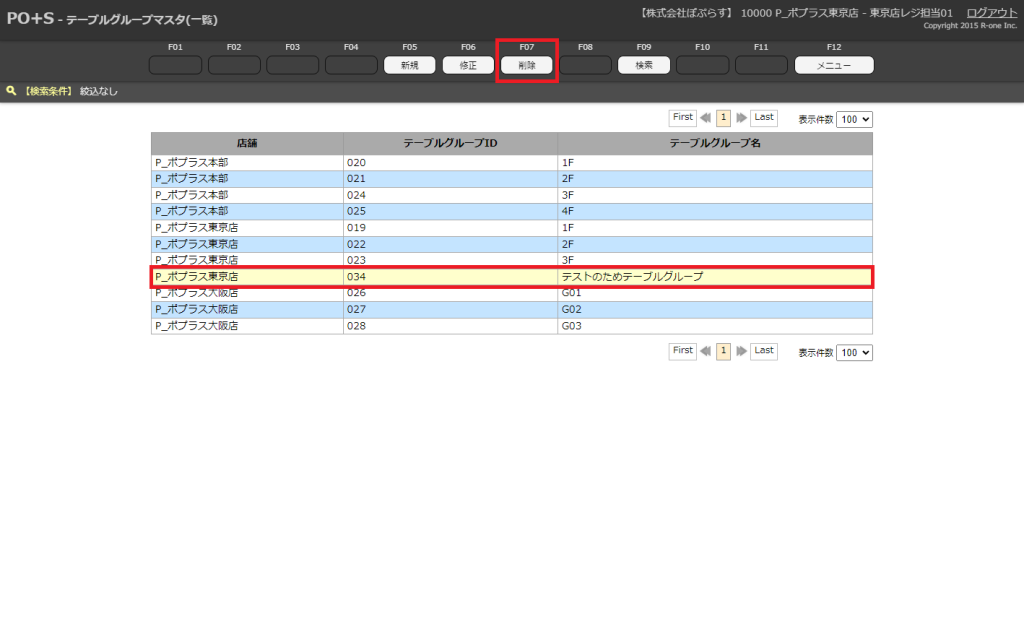The height and width of the screenshot is (619, 1024).
Task: Jump to First page in top pagination
Action: (x=682, y=118)
